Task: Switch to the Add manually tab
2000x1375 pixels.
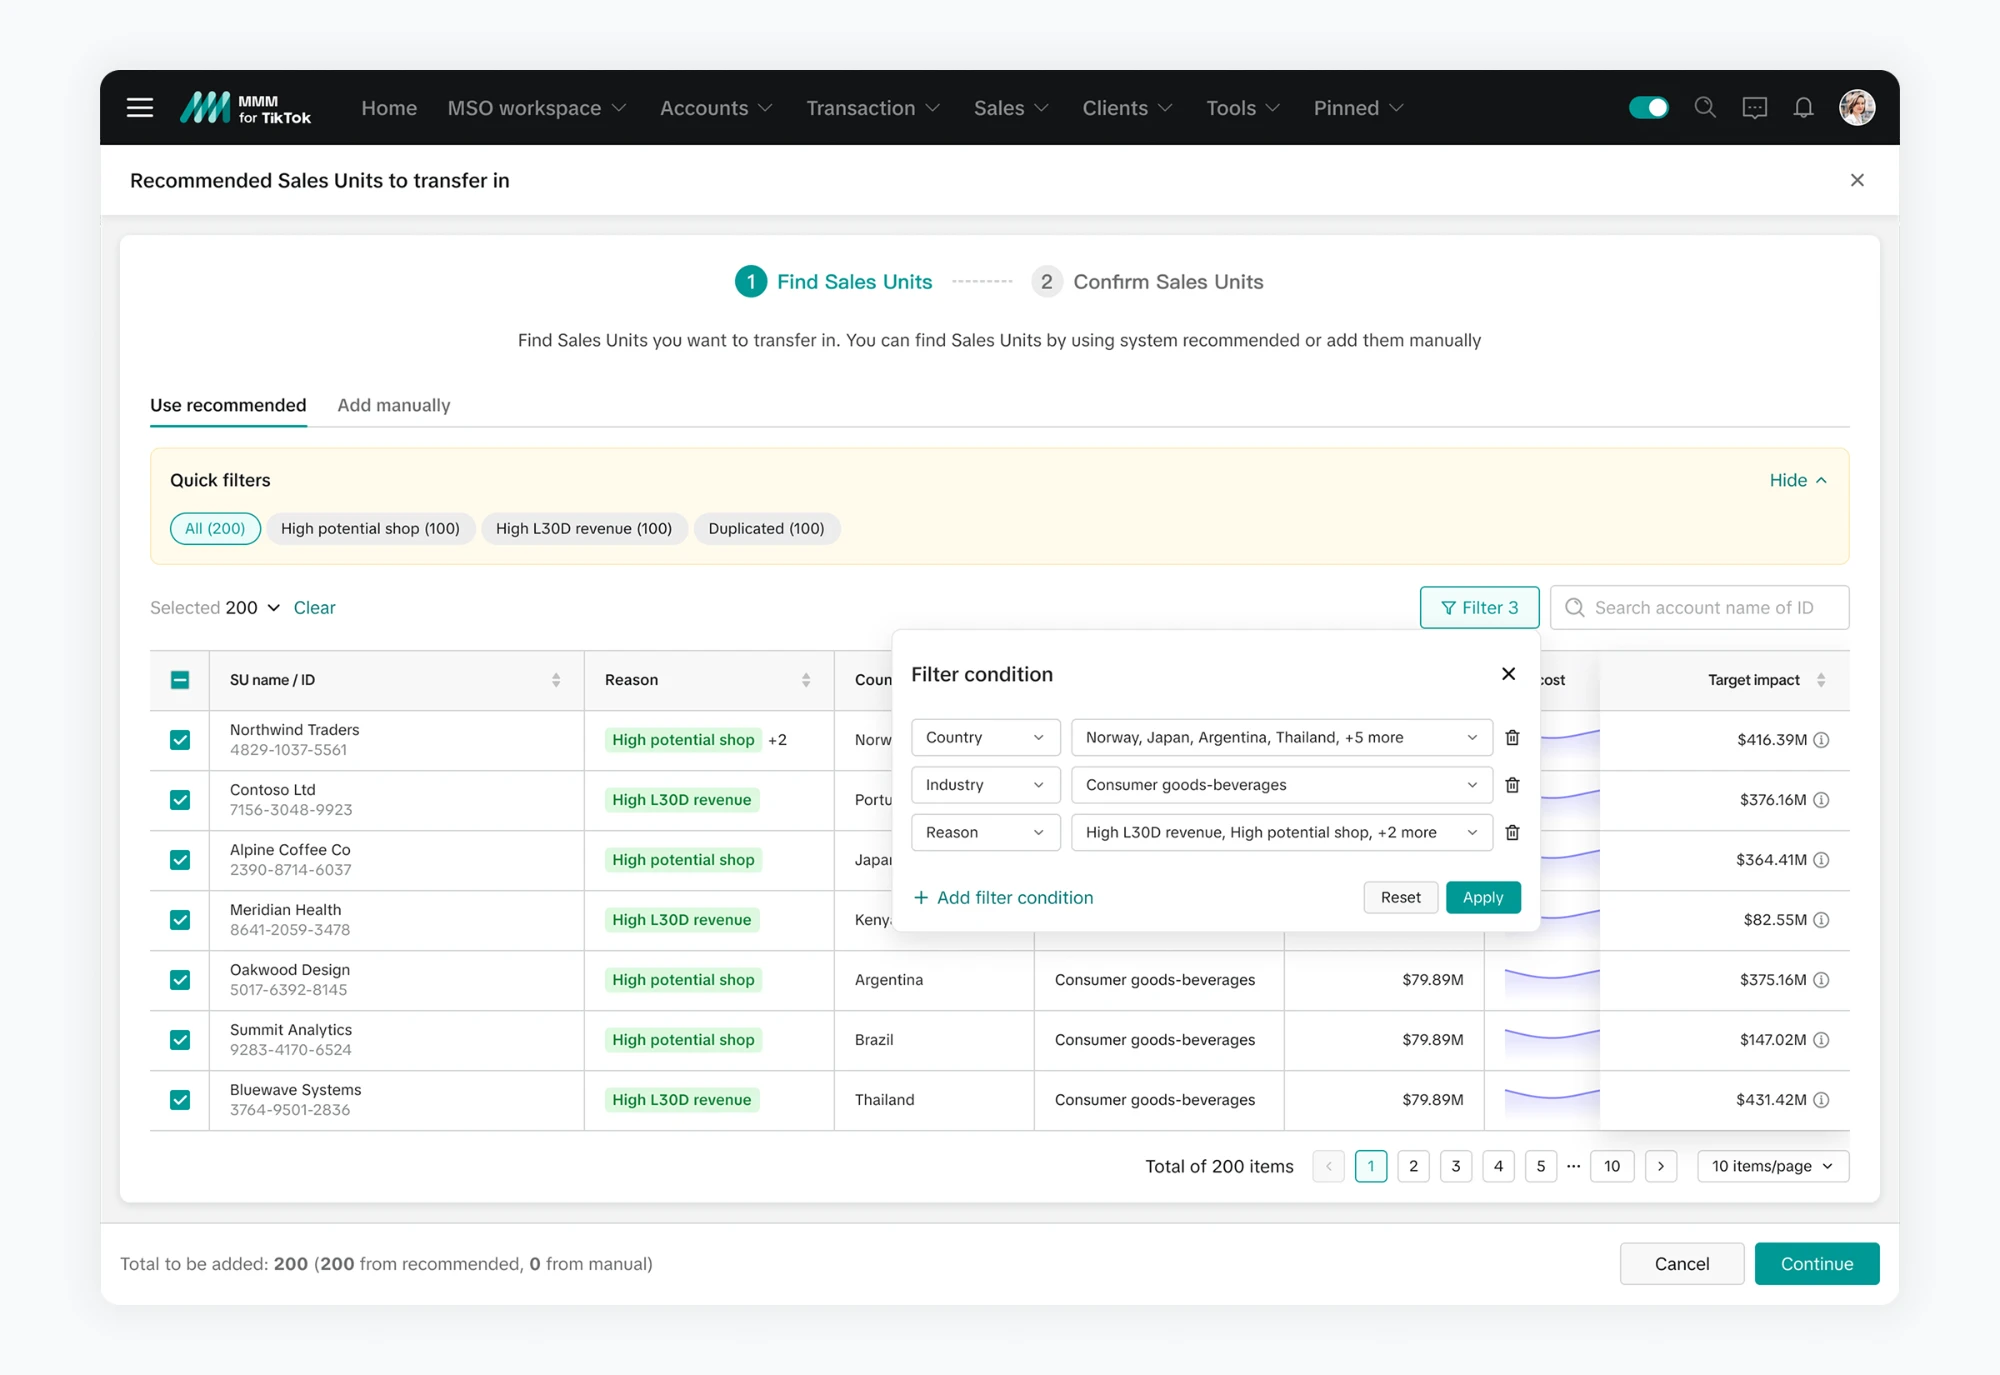Action: [394, 405]
